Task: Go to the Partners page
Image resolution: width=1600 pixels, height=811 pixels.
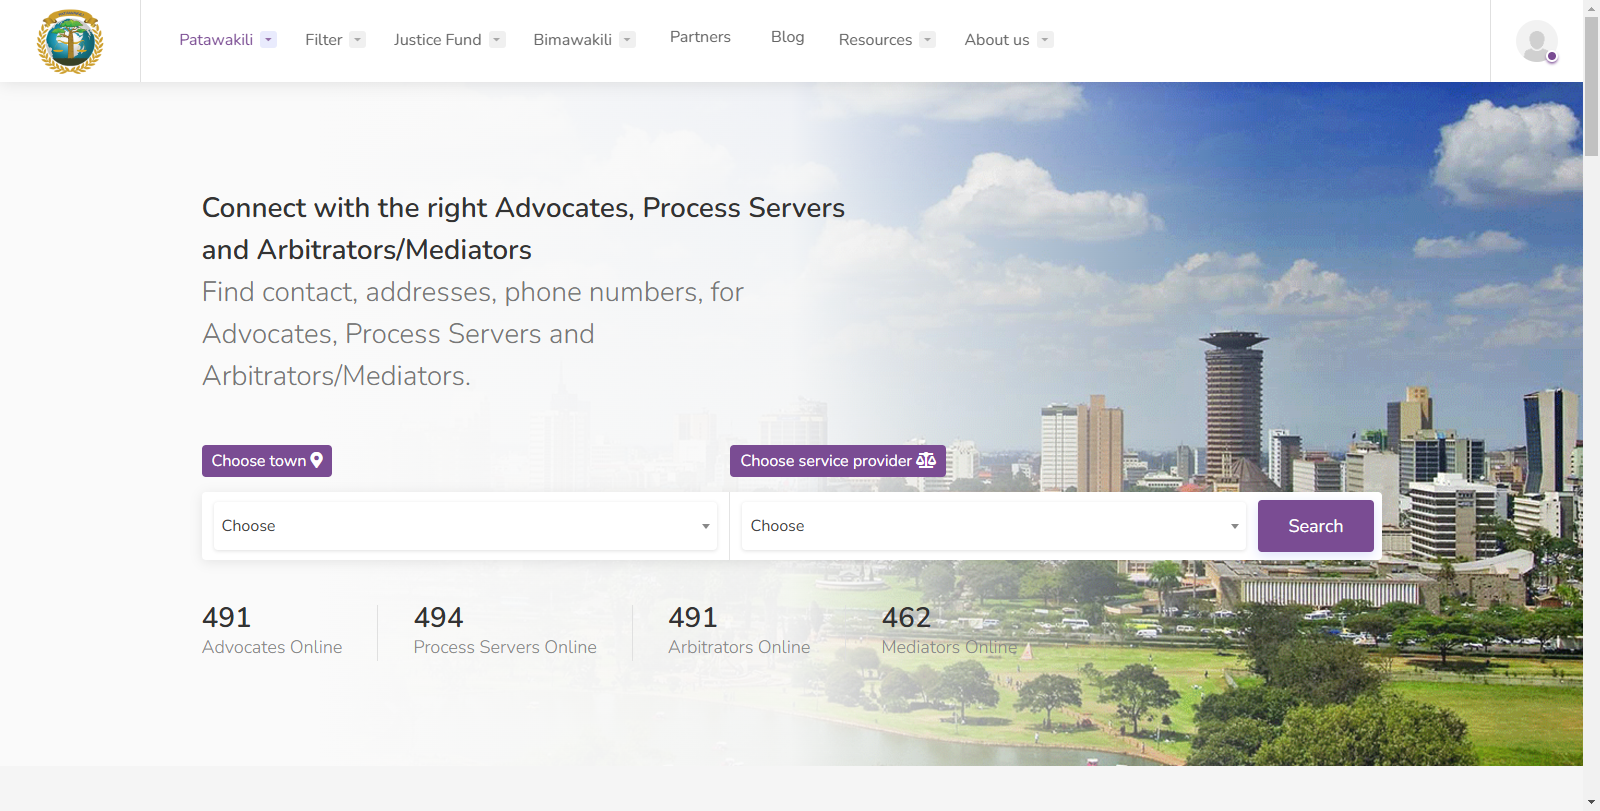Action: pyautogui.click(x=700, y=37)
